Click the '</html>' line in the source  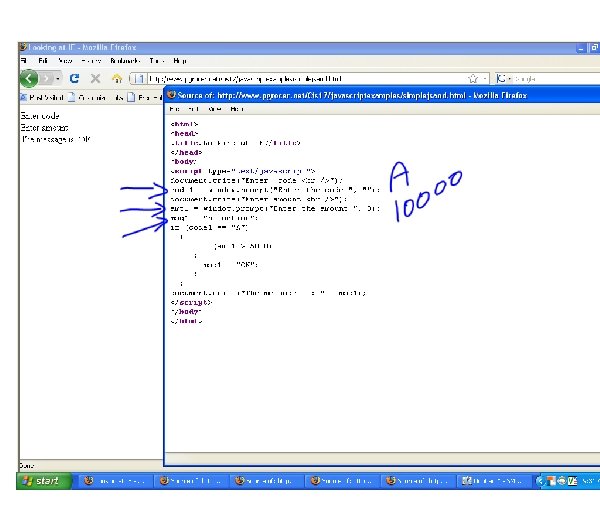[186, 321]
